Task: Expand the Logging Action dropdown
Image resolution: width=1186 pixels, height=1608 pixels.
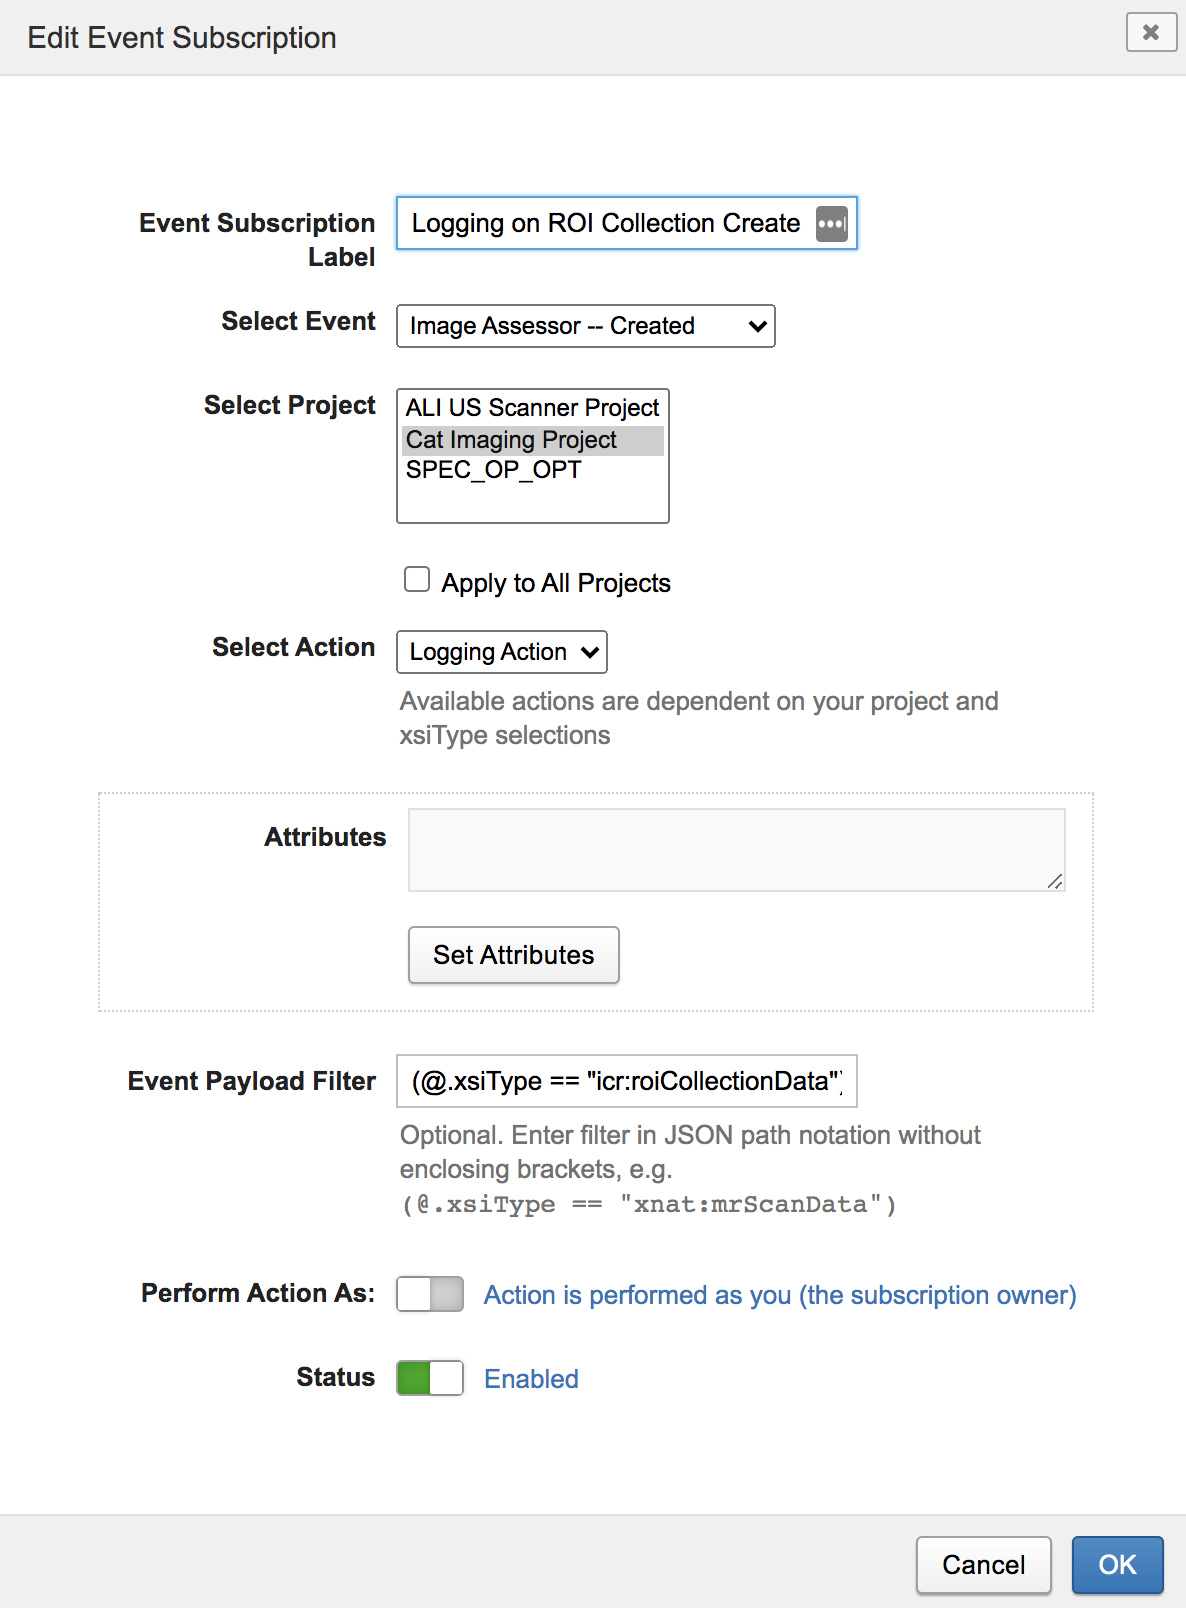Action: [x=501, y=652]
